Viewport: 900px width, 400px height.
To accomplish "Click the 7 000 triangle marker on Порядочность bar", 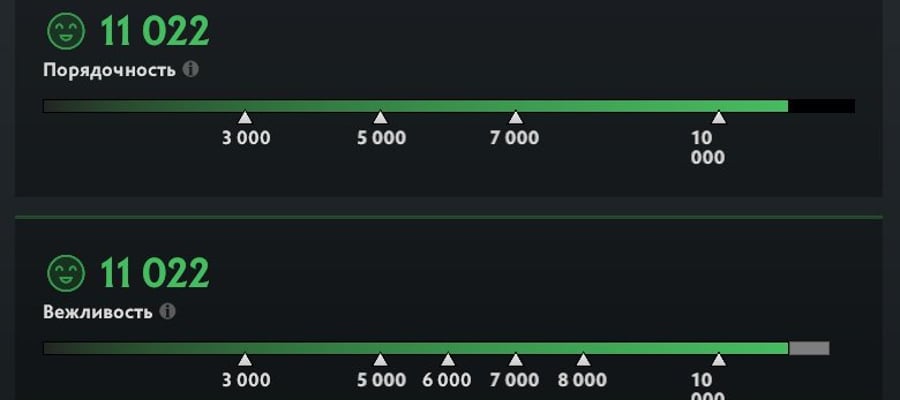I will 515,118.
